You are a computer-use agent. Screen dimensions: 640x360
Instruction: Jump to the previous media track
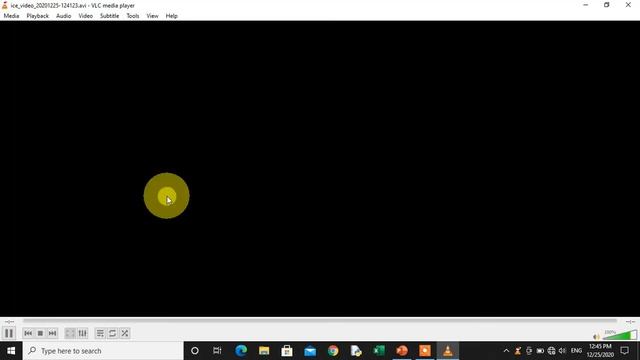[28, 333]
